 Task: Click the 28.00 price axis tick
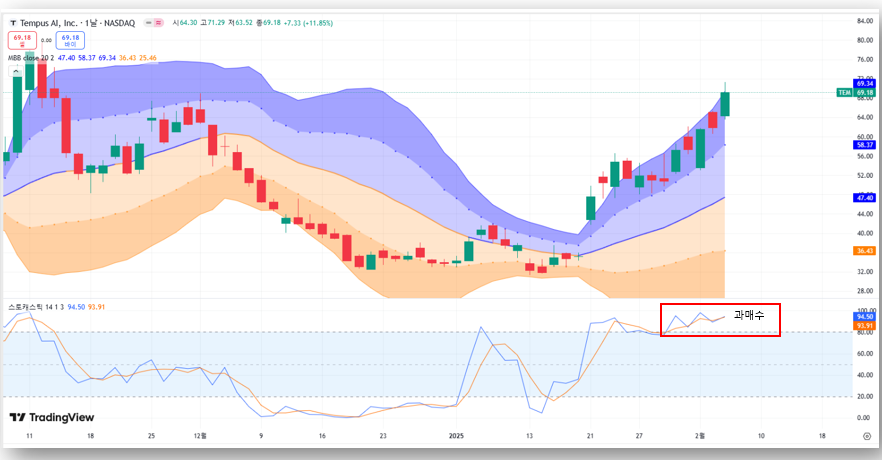click(x=865, y=291)
